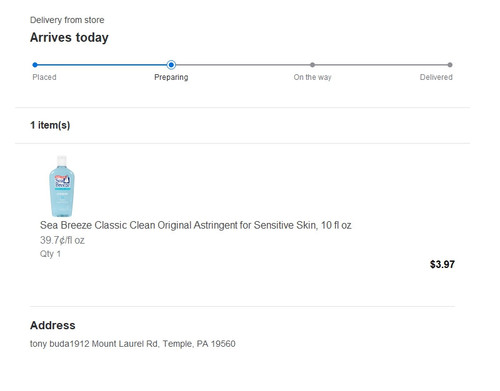Viewport: 500px width, 391px height.
Task: Click the $3.97 item price
Action: click(442, 264)
